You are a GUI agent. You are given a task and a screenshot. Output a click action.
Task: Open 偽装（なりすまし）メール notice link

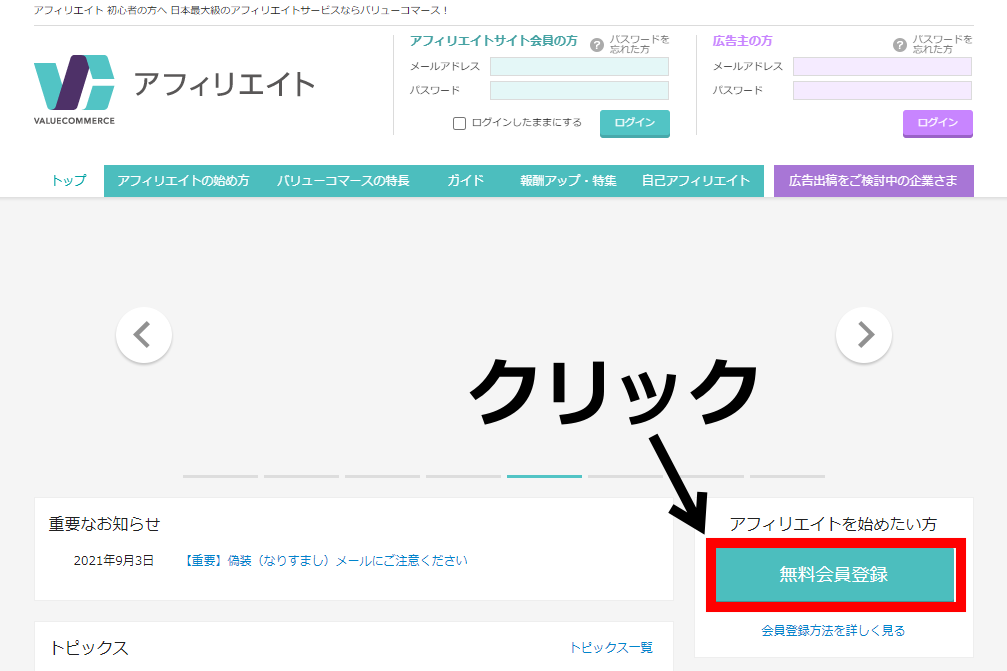(326, 561)
